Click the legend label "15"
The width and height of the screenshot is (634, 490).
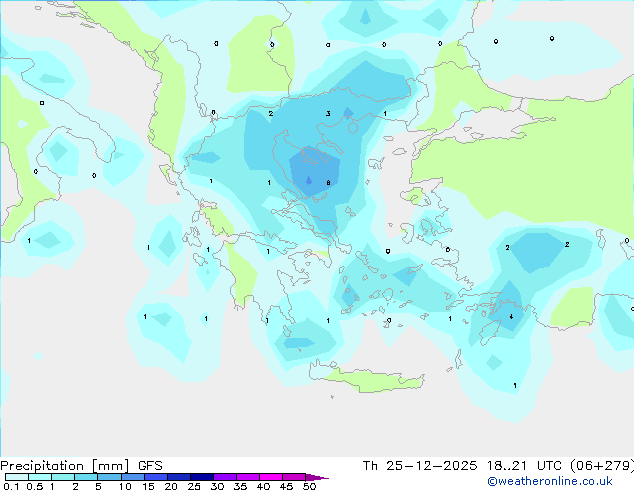(148, 486)
